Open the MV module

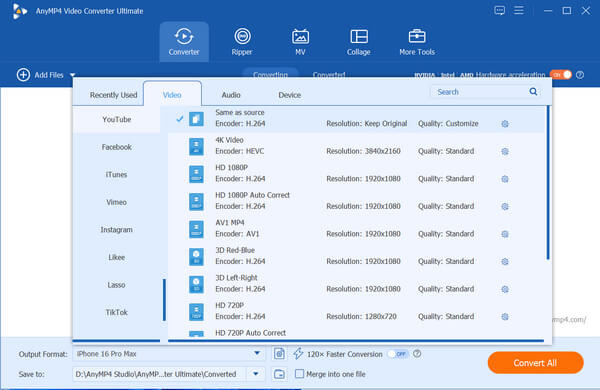[300, 42]
